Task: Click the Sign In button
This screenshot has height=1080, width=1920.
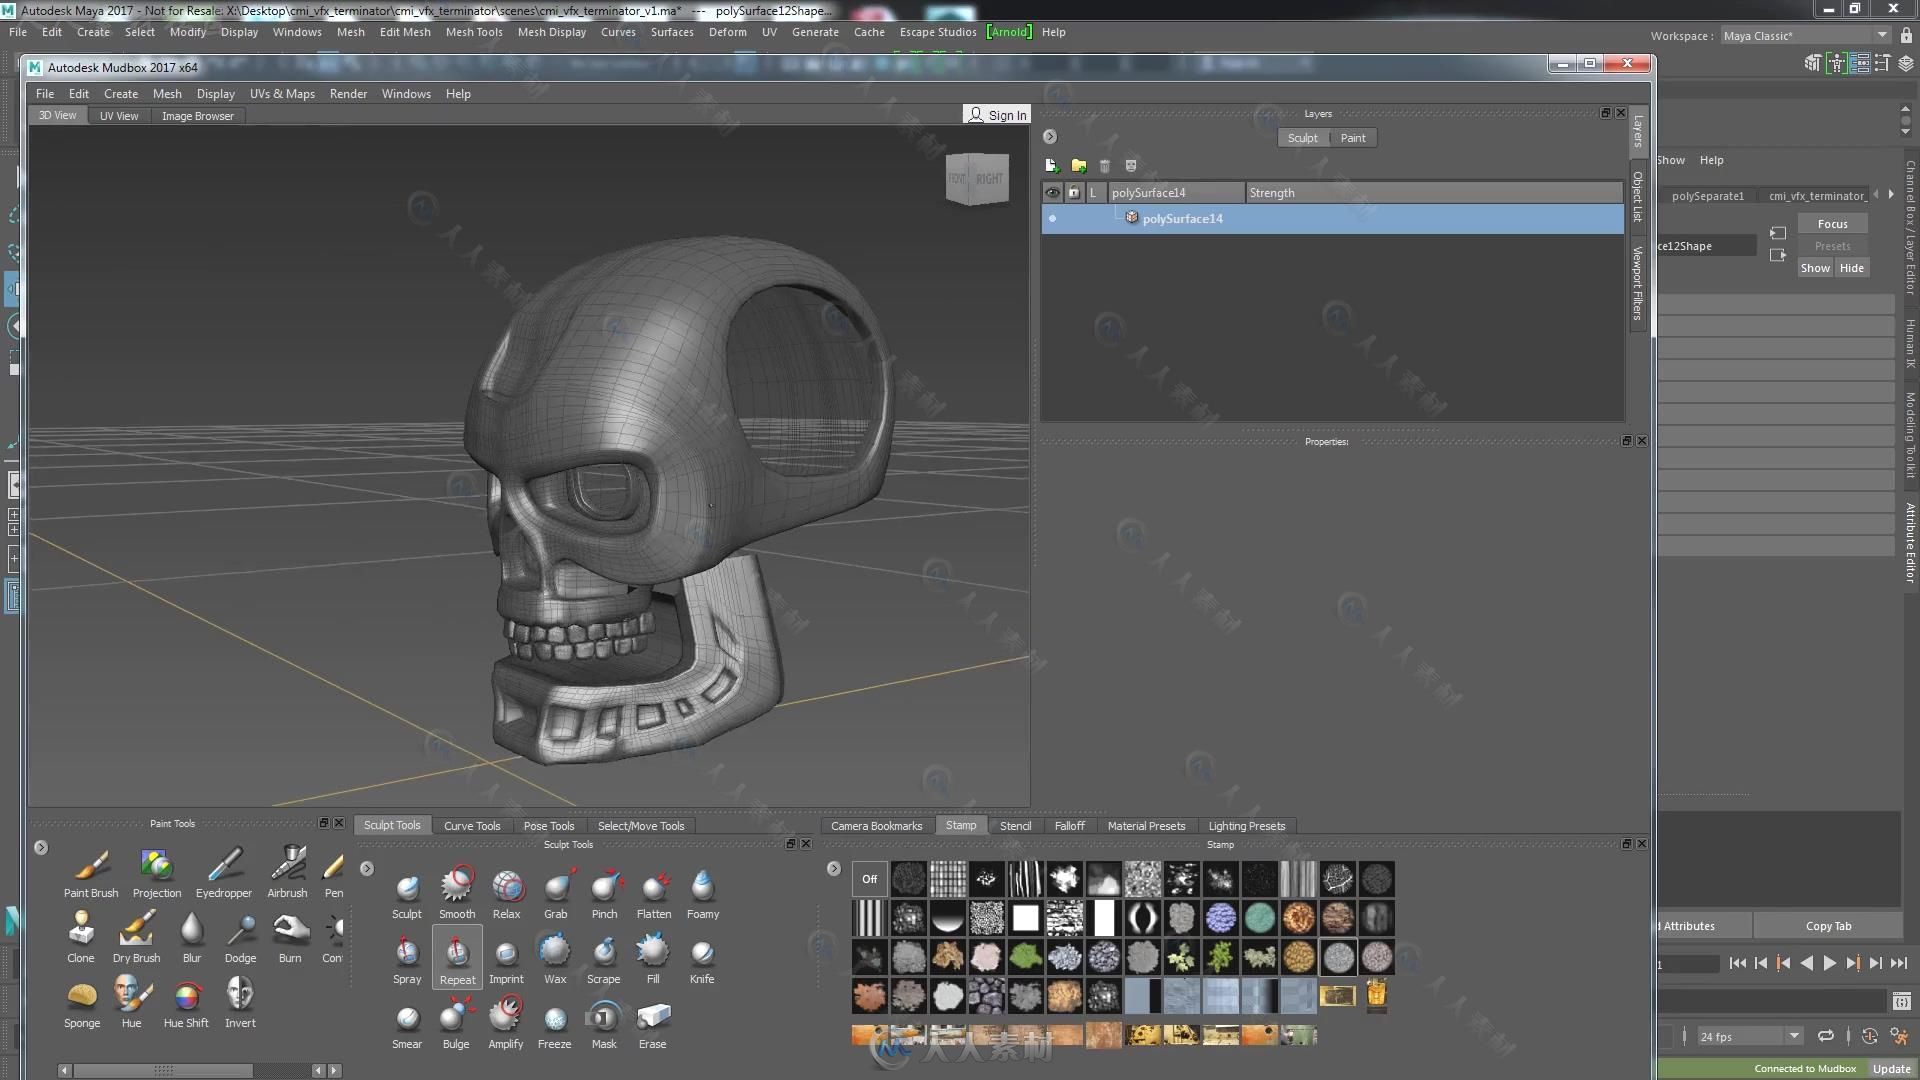Action: 997,115
